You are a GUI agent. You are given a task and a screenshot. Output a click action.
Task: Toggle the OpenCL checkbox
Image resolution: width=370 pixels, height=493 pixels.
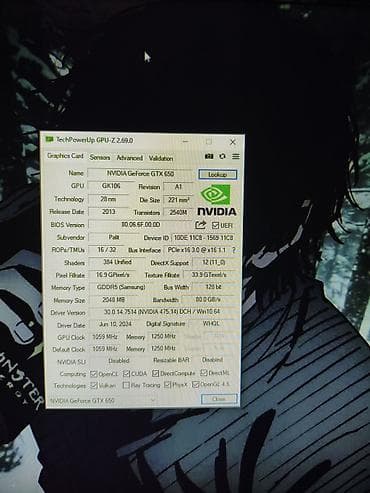pos(94,374)
